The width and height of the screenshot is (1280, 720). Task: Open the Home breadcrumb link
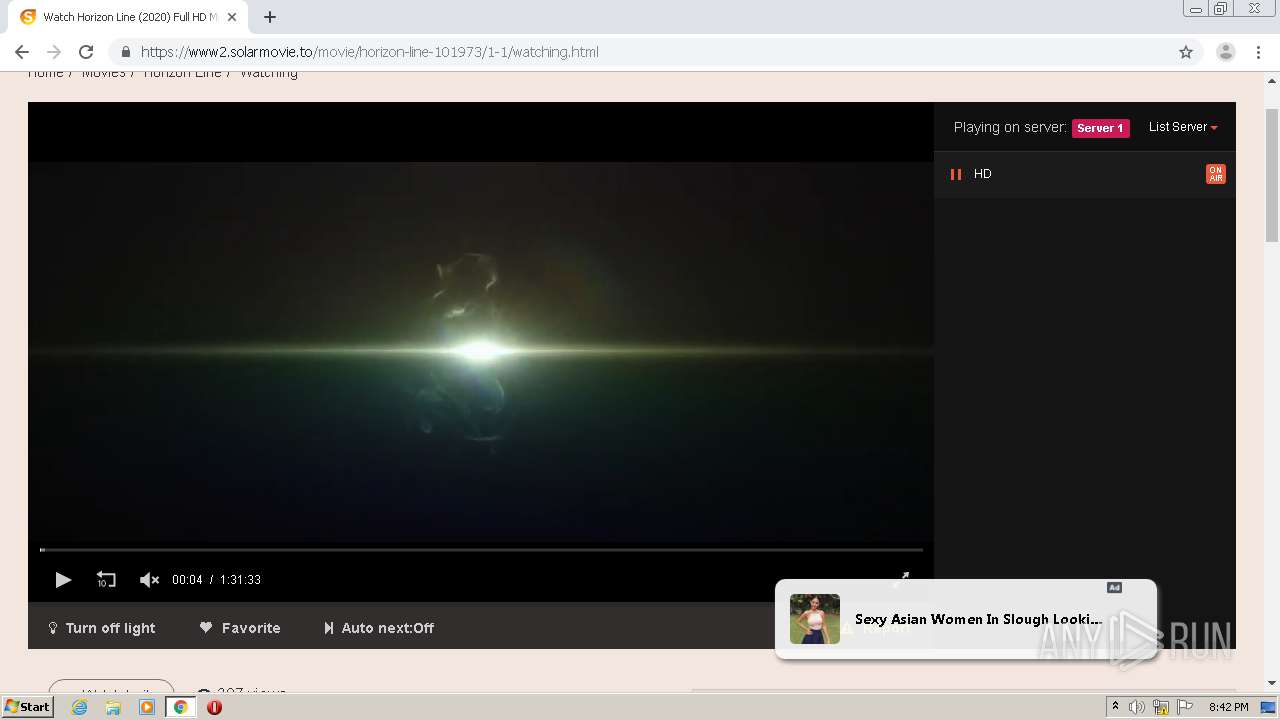coord(45,73)
